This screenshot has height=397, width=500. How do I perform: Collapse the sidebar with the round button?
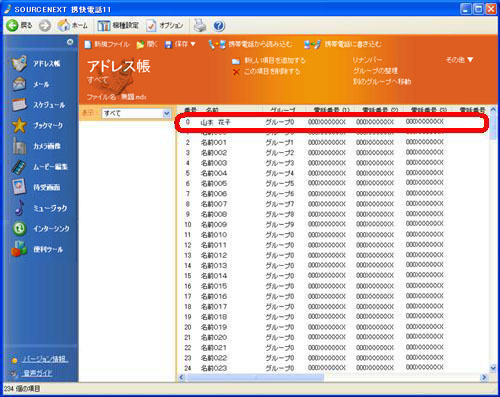pyautogui.click(x=70, y=42)
